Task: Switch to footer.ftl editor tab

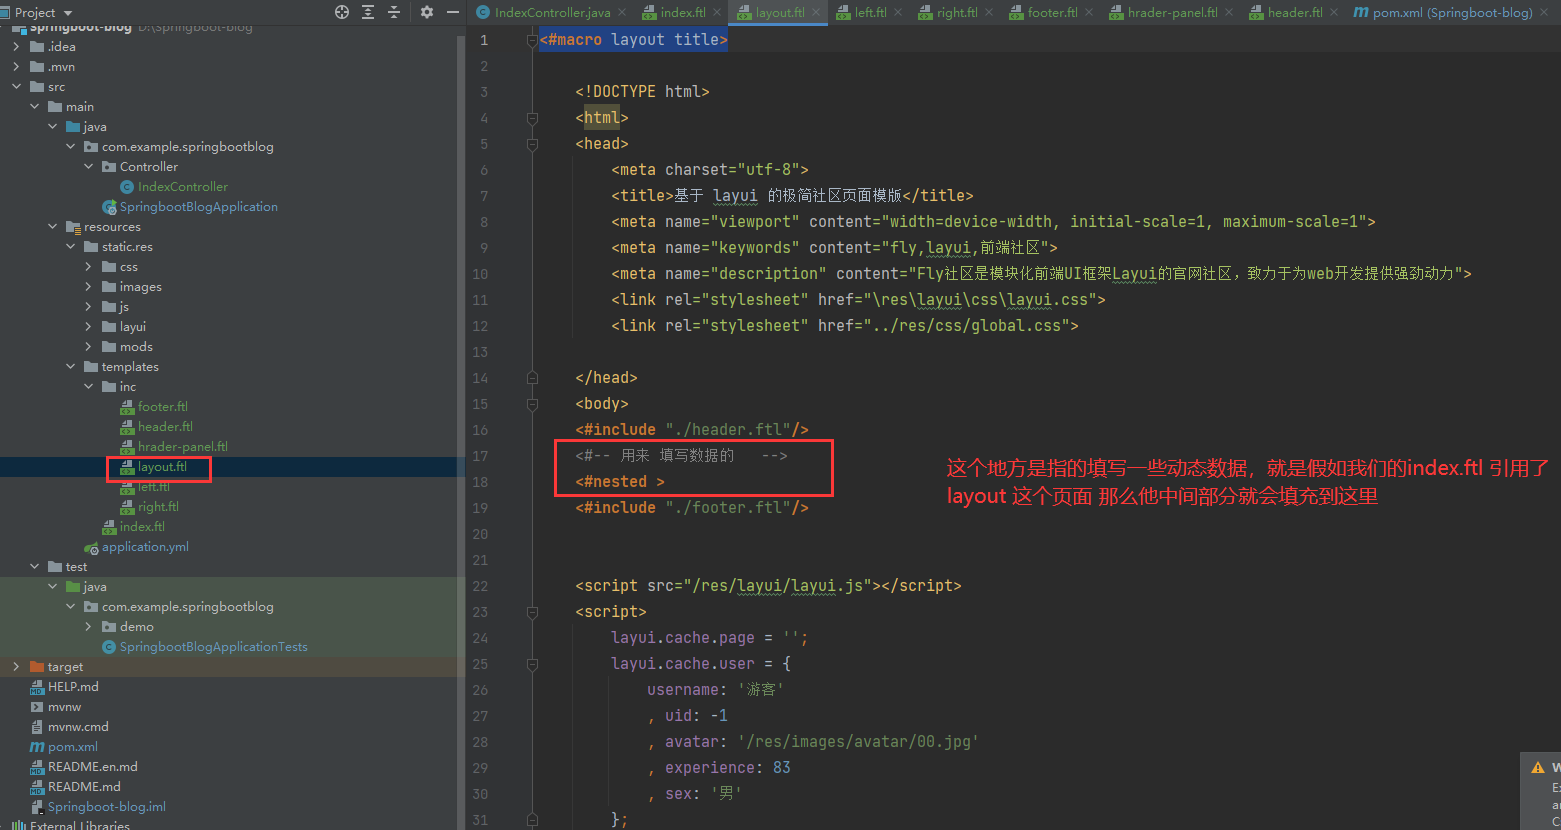Action: (x=1053, y=12)
